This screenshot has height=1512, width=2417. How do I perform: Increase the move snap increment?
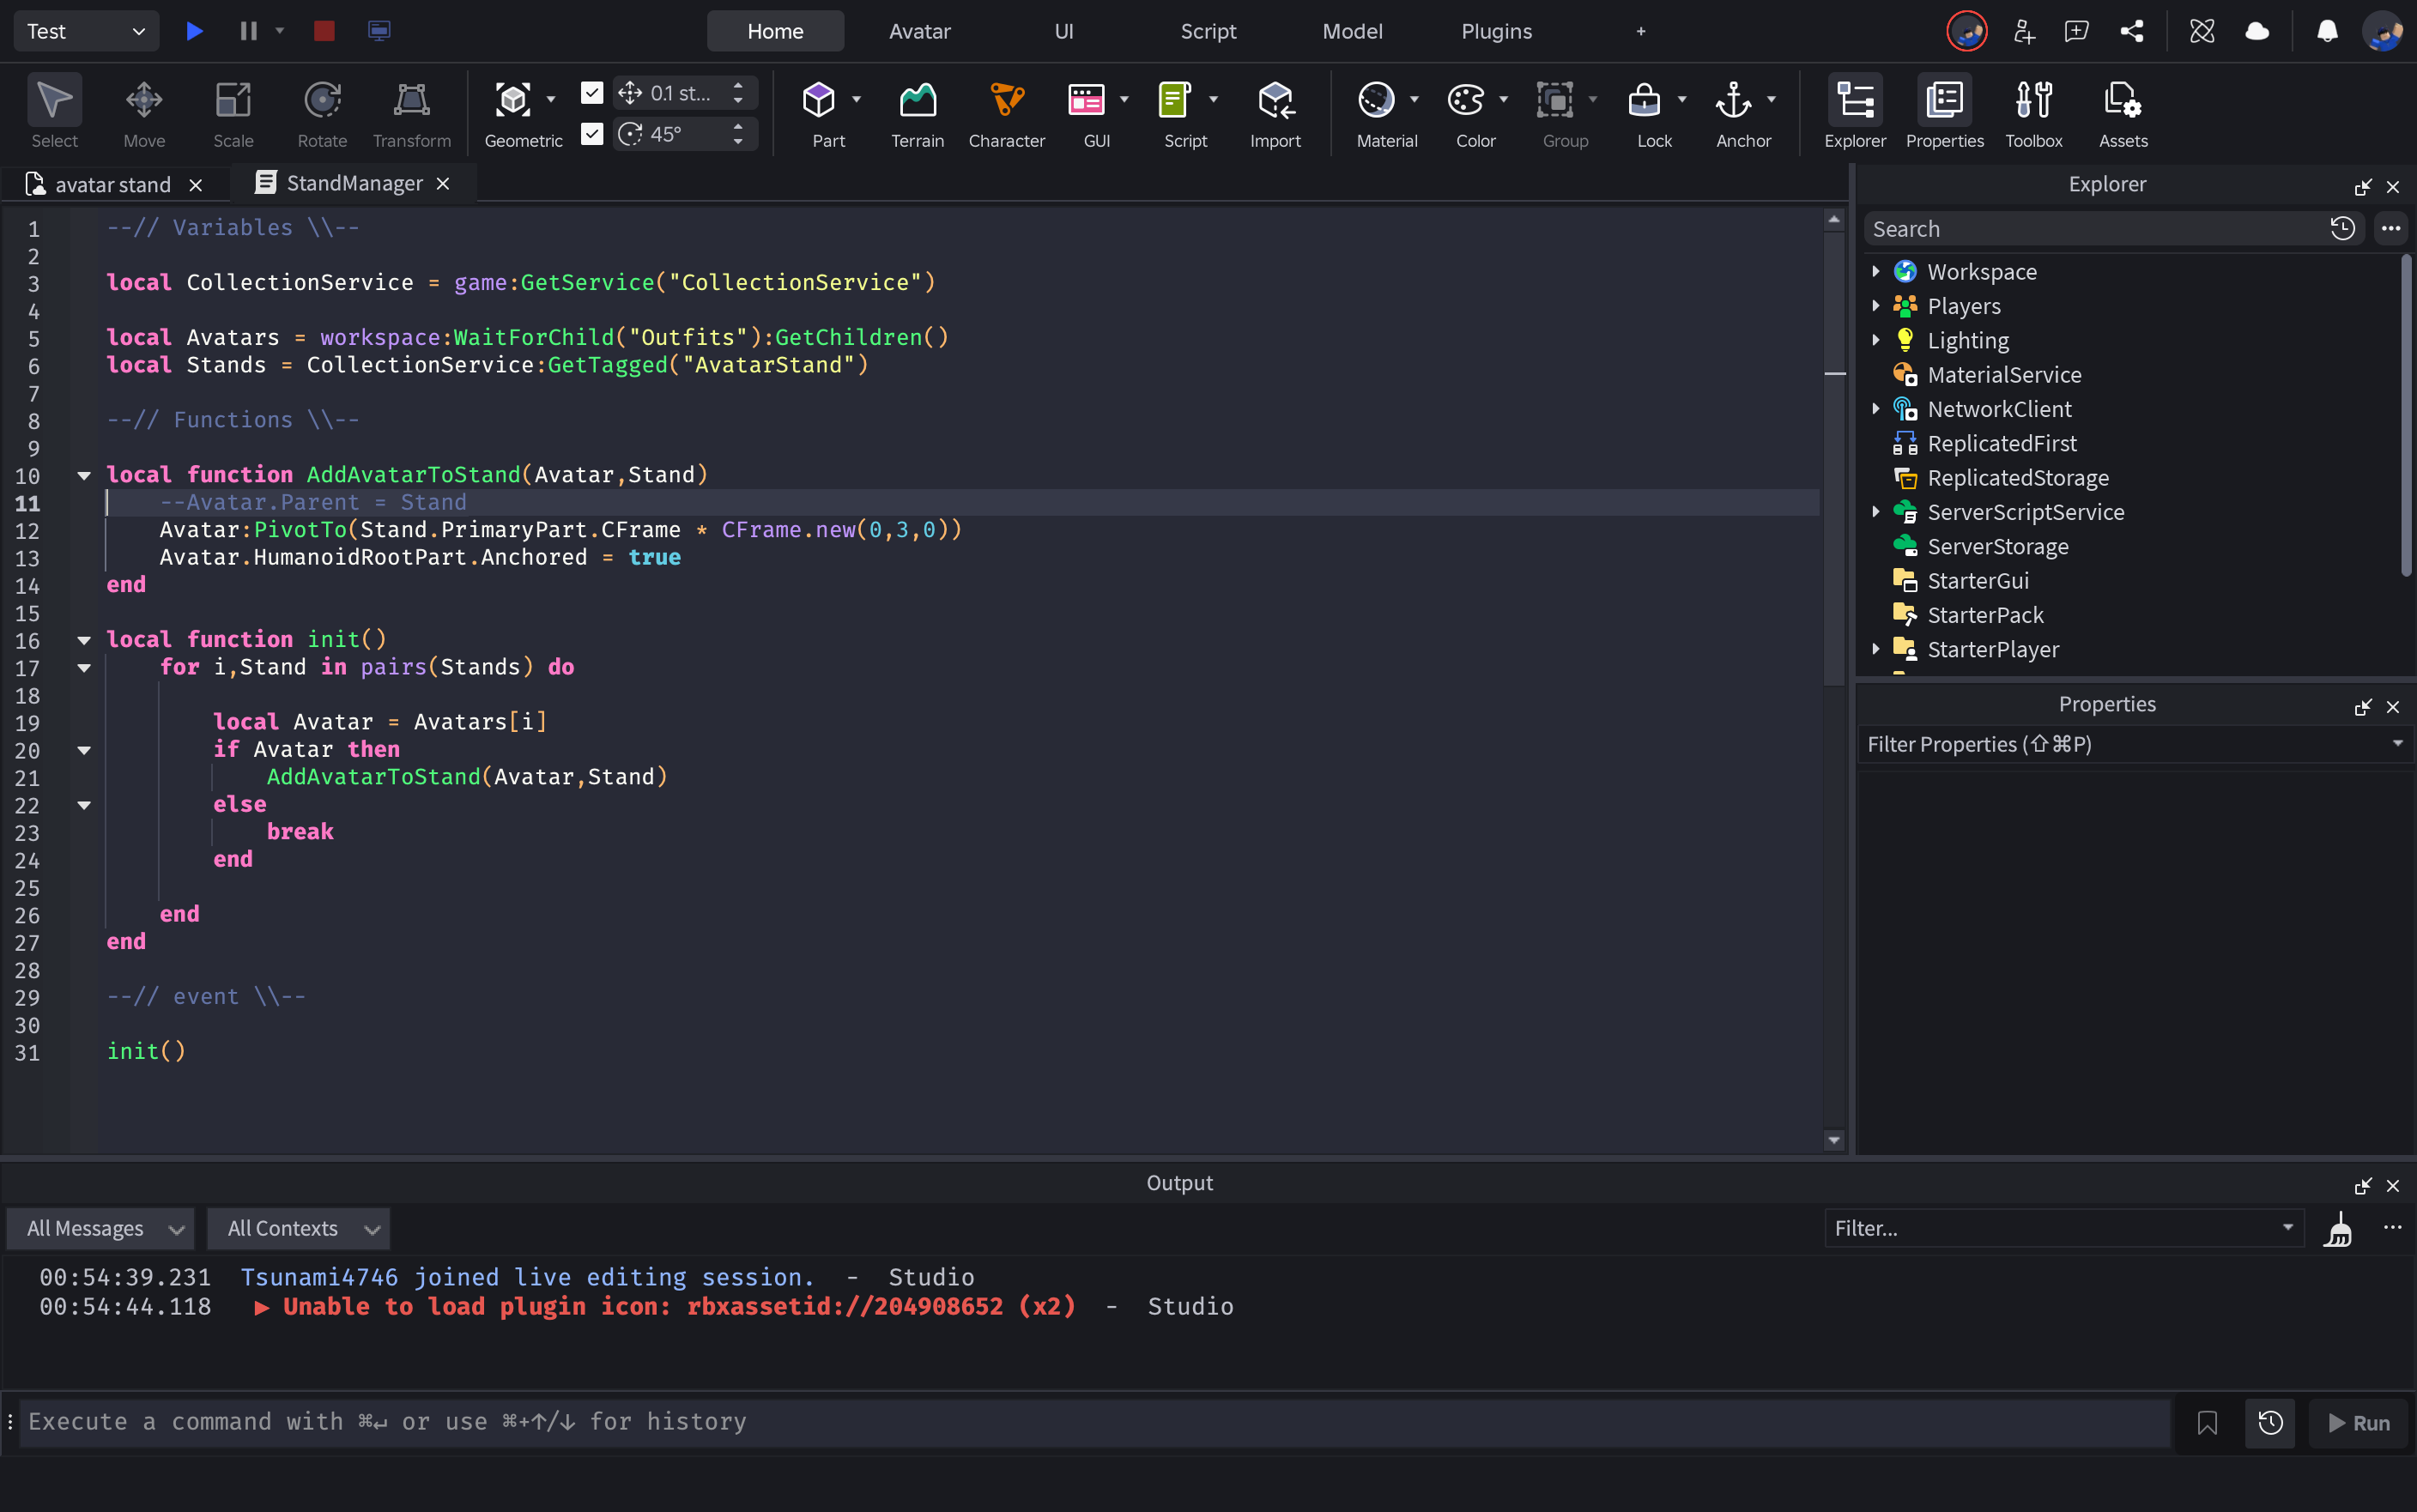738,86
